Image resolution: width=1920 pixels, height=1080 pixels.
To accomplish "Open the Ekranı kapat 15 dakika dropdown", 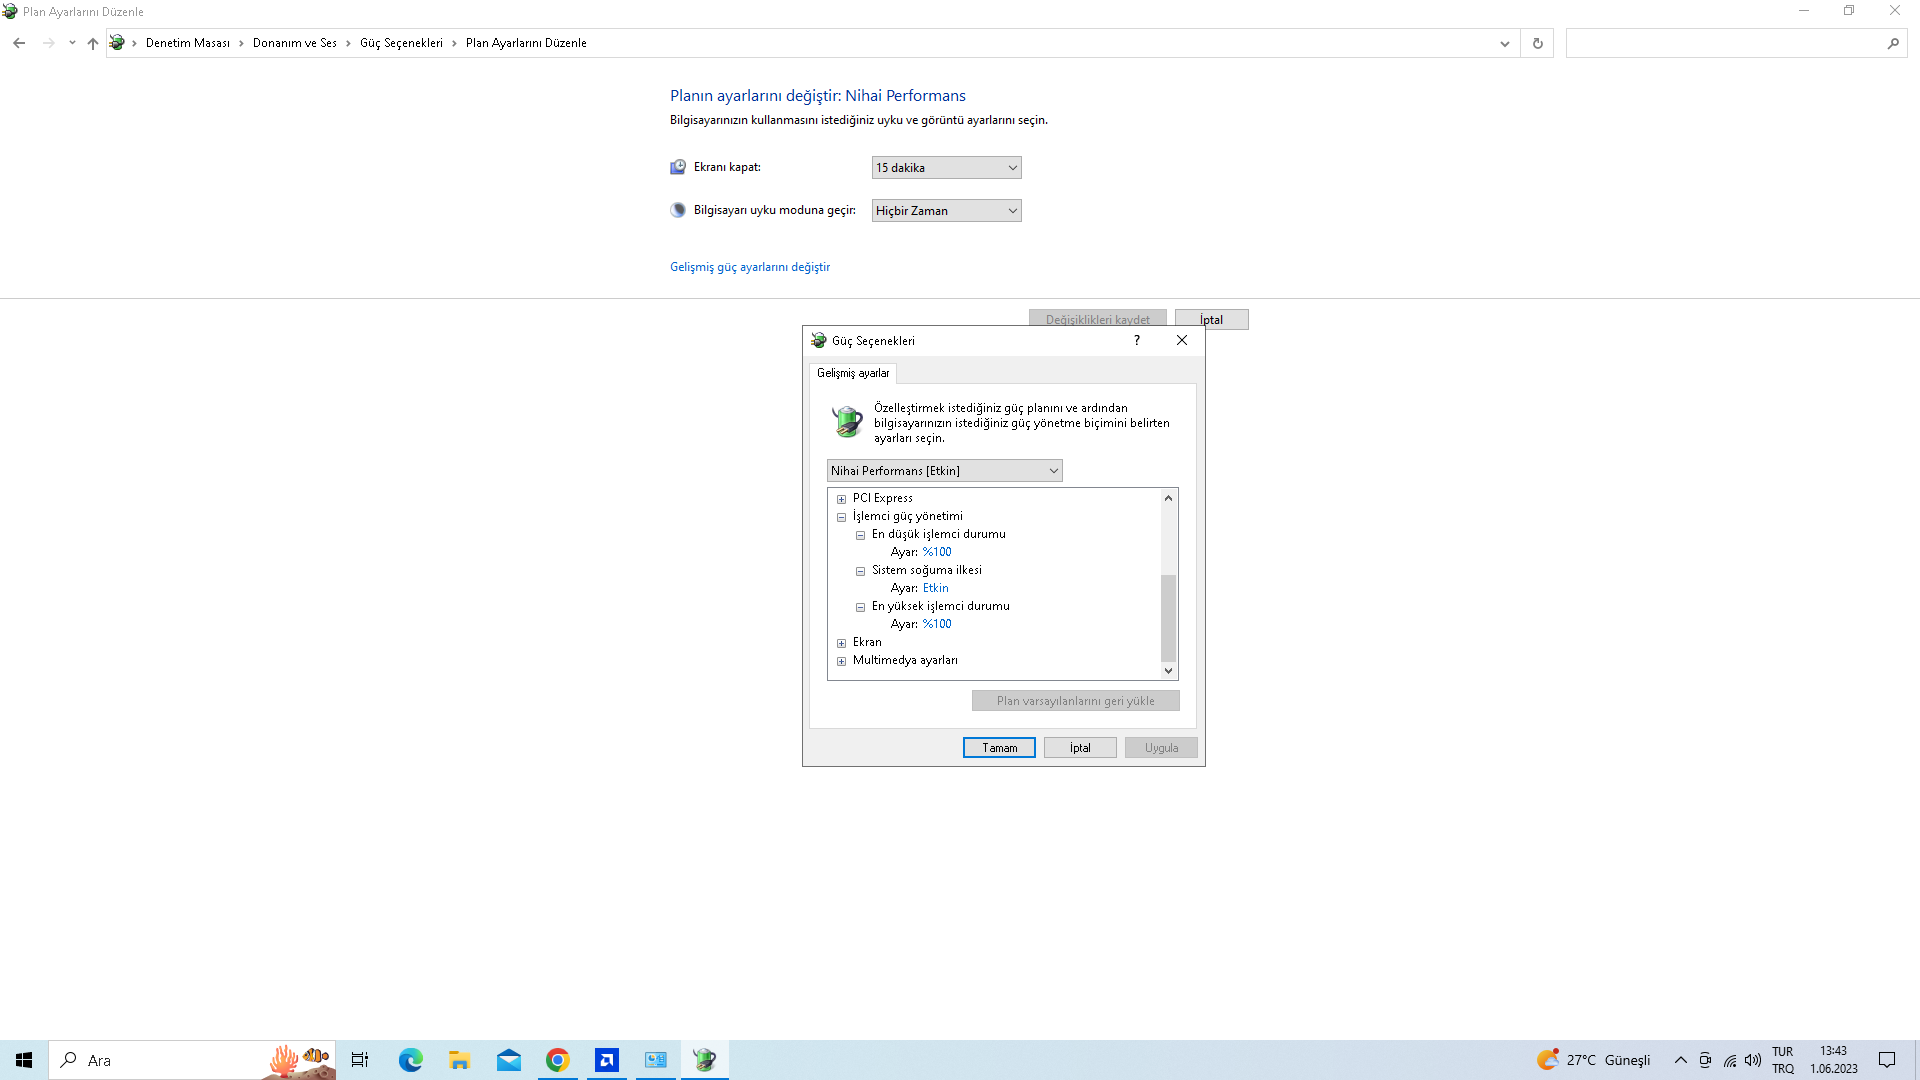I will coord(946,168).
